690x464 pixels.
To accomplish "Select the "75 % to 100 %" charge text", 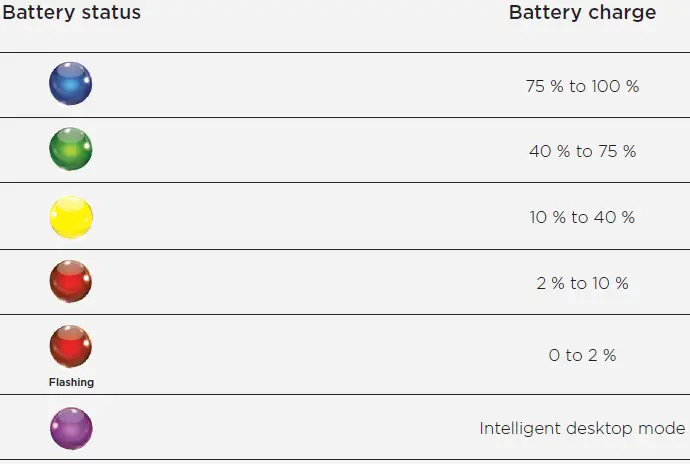I will [x=582, y=86].
